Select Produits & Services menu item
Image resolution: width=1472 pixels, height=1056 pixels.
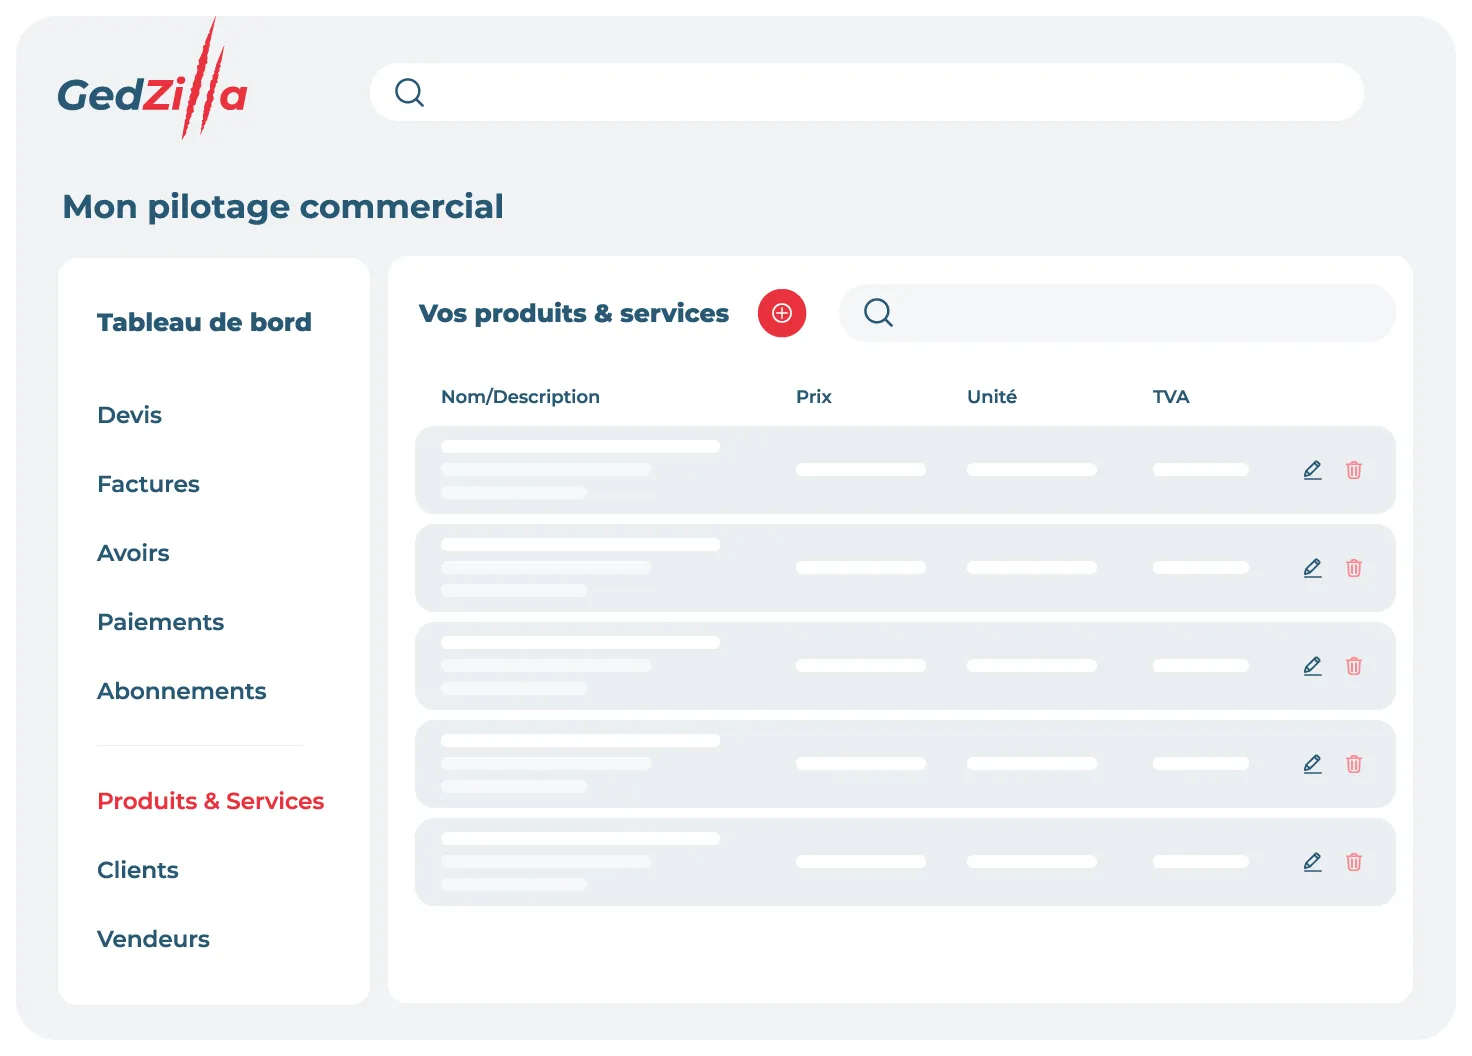point(210,801)
